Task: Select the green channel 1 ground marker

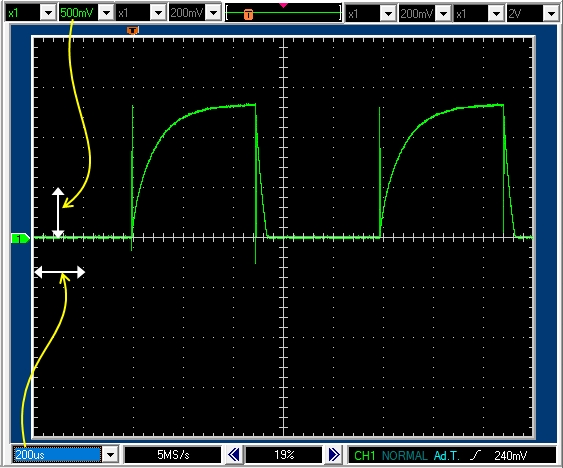Action: pos(20,238)
